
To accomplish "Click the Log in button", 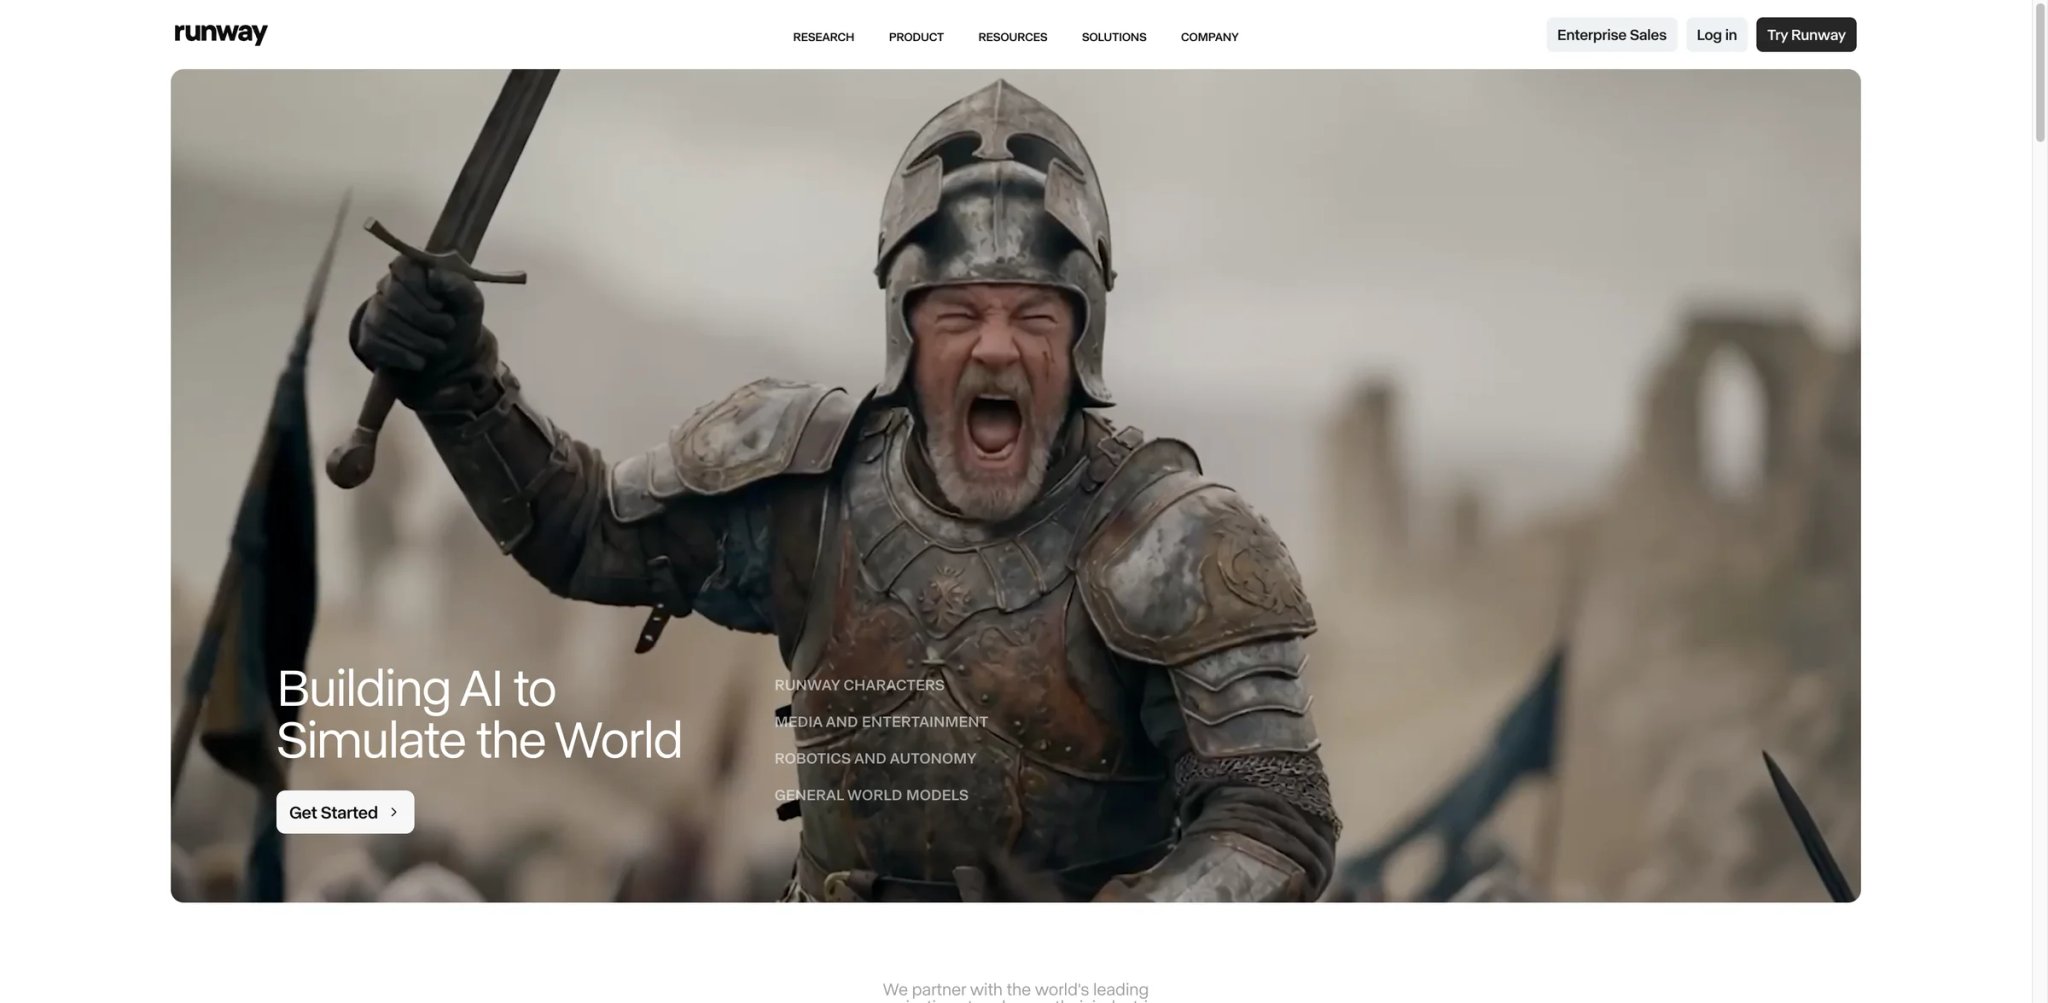I will 1716,35.
